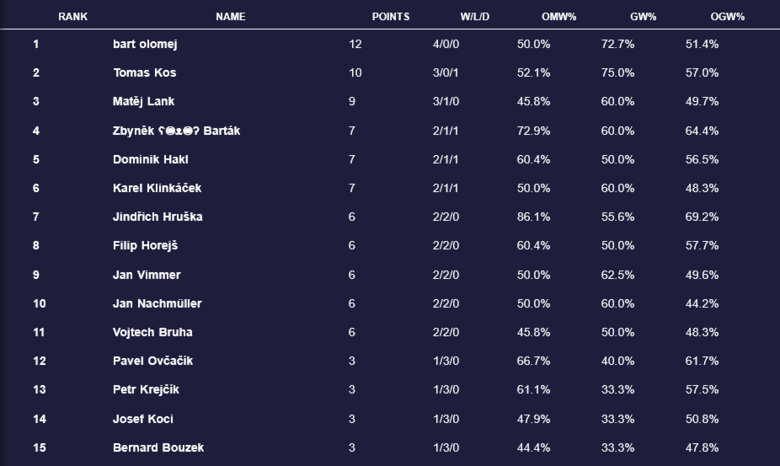This screenshot has width=780, height=466.
Task: Select Jan Vimmer's name
Action: tap(147, 275)
